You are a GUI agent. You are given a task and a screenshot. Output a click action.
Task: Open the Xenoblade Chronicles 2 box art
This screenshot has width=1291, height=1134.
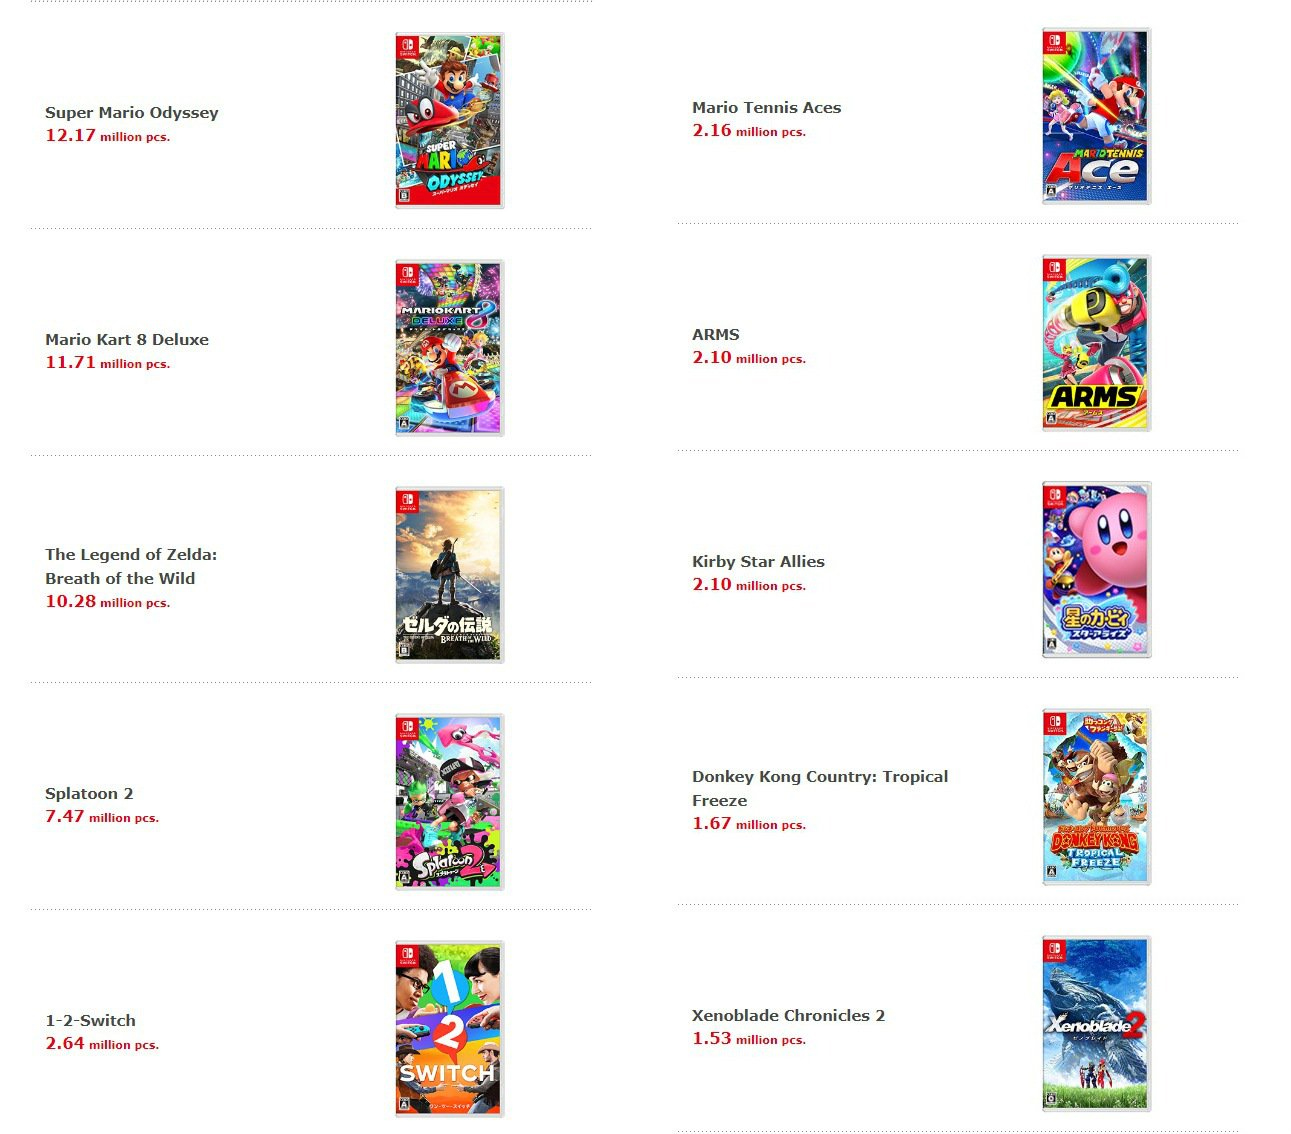1096,1024
